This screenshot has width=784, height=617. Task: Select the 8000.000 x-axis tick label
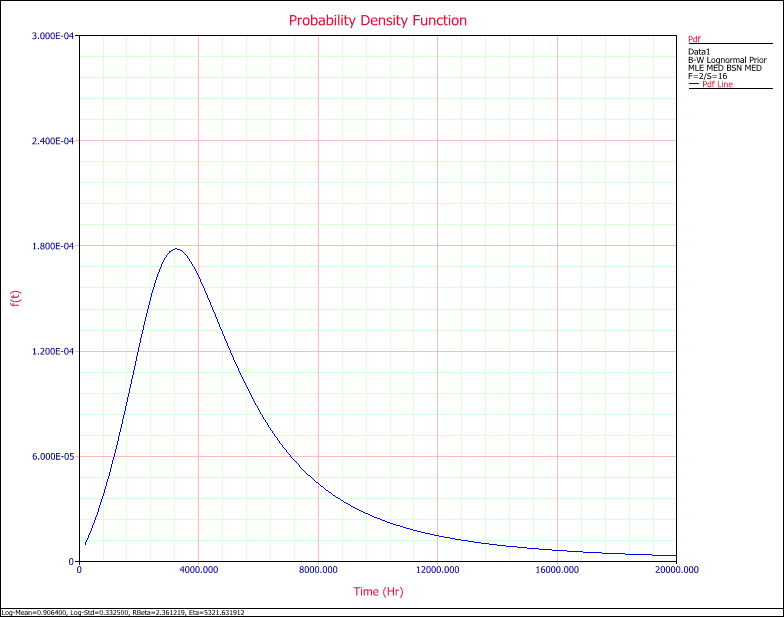(x=318, y=571)
